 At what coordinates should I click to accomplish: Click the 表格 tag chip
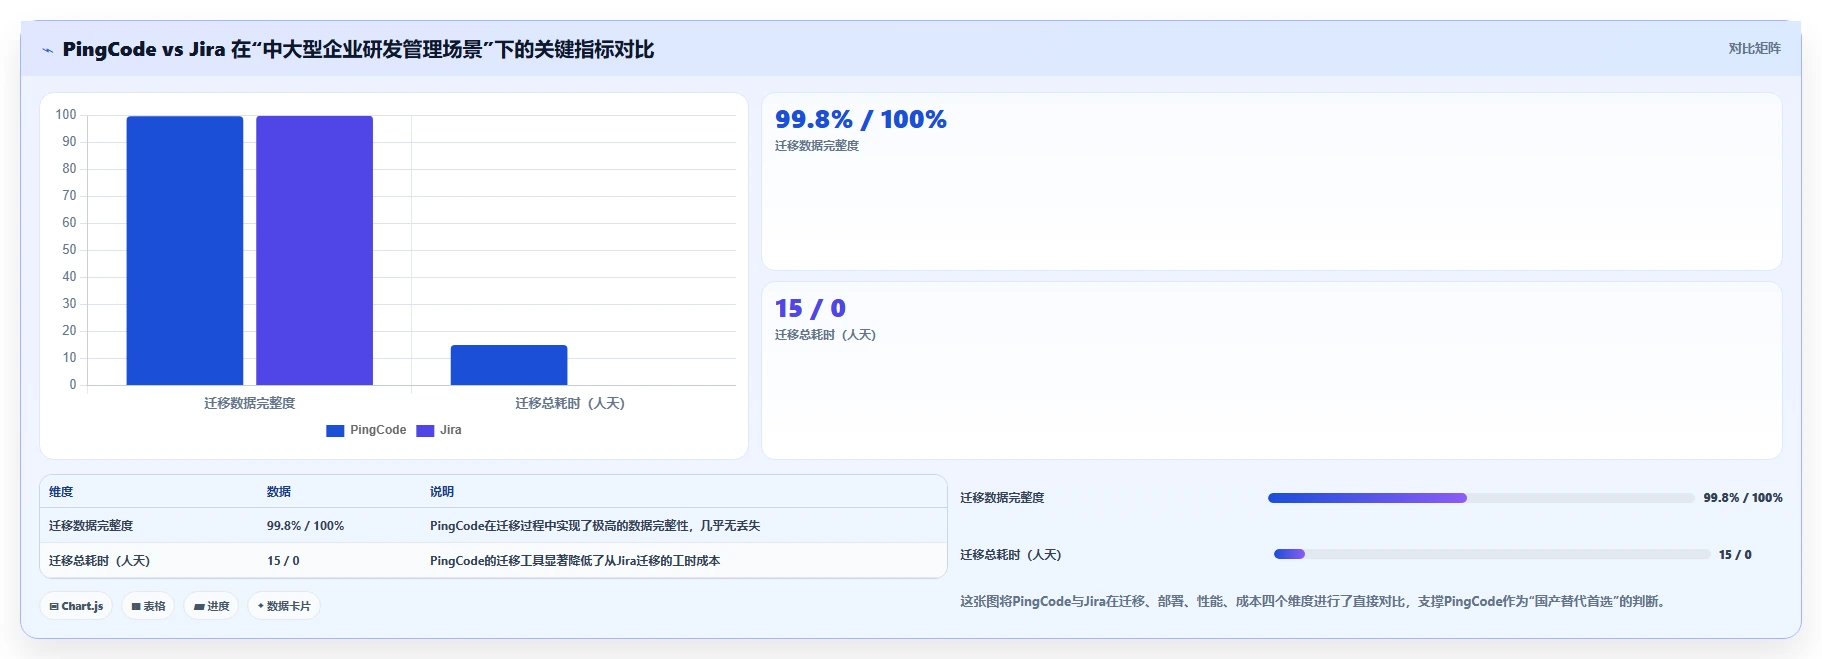(148, 606)
